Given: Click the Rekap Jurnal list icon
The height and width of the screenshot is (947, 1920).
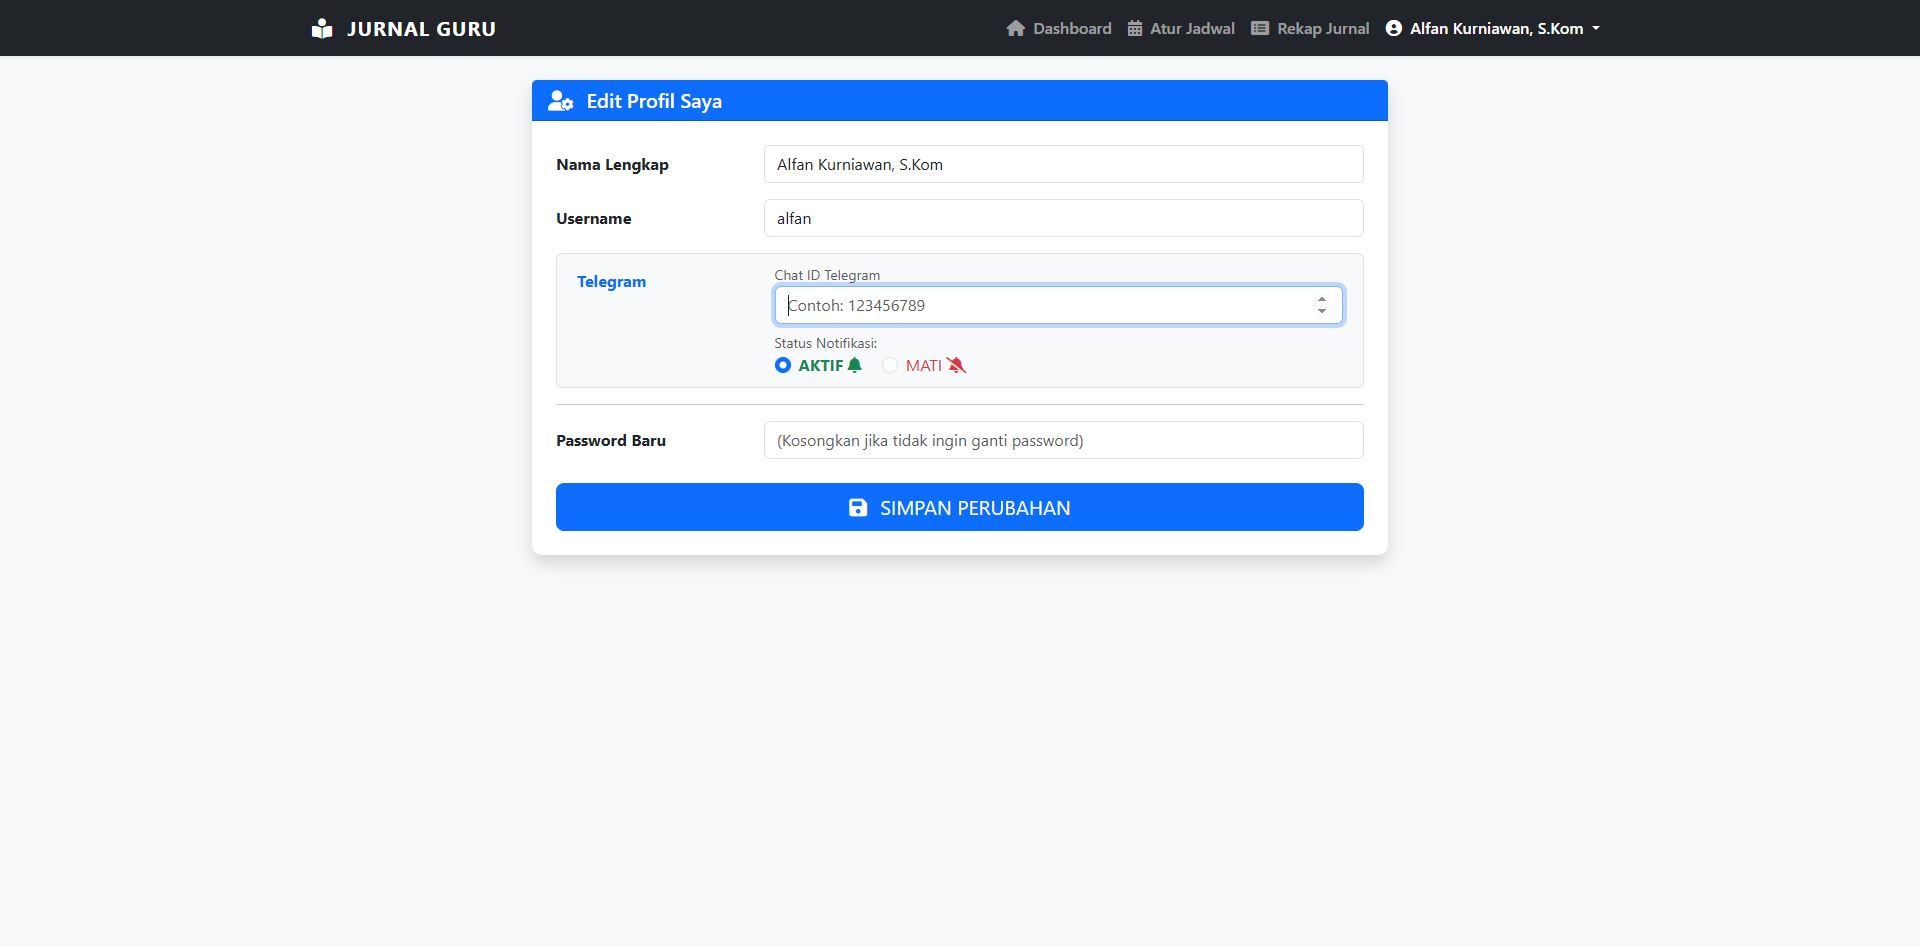Looking at the screenshot, I should coord(1260,29).
